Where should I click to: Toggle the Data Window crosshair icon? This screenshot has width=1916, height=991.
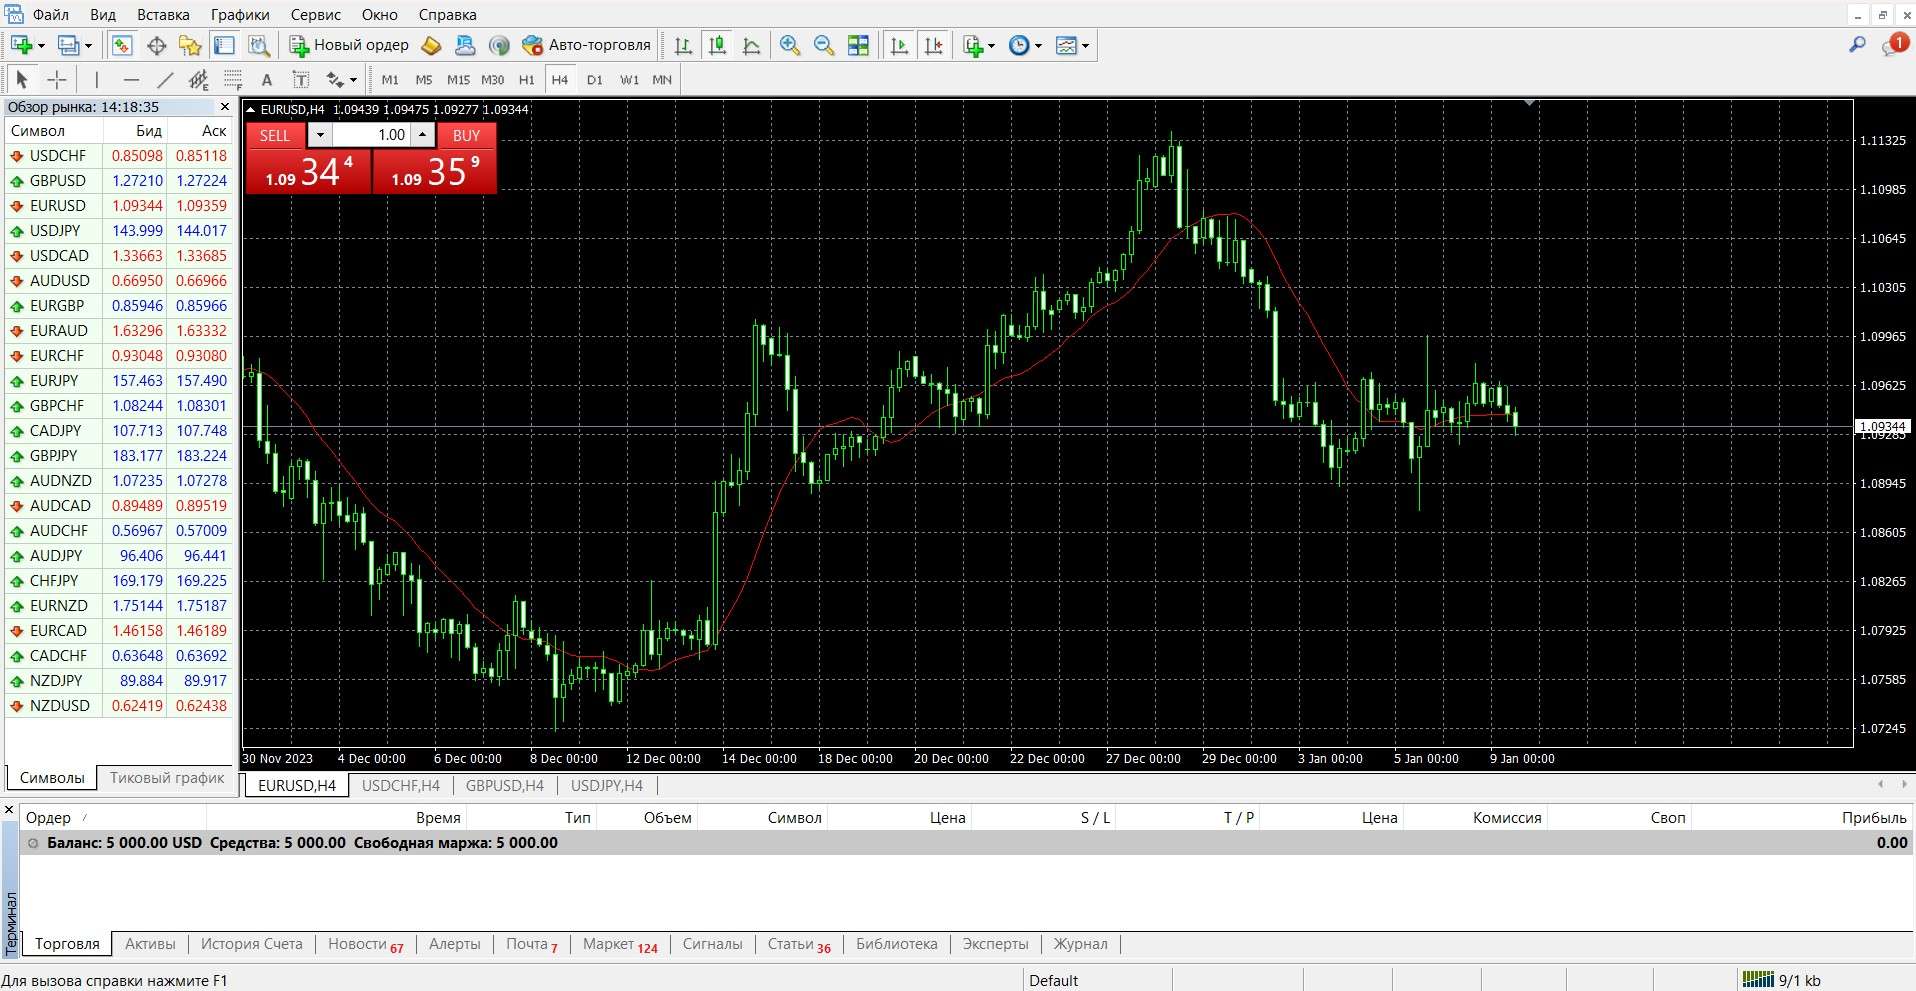coord(156,45)
